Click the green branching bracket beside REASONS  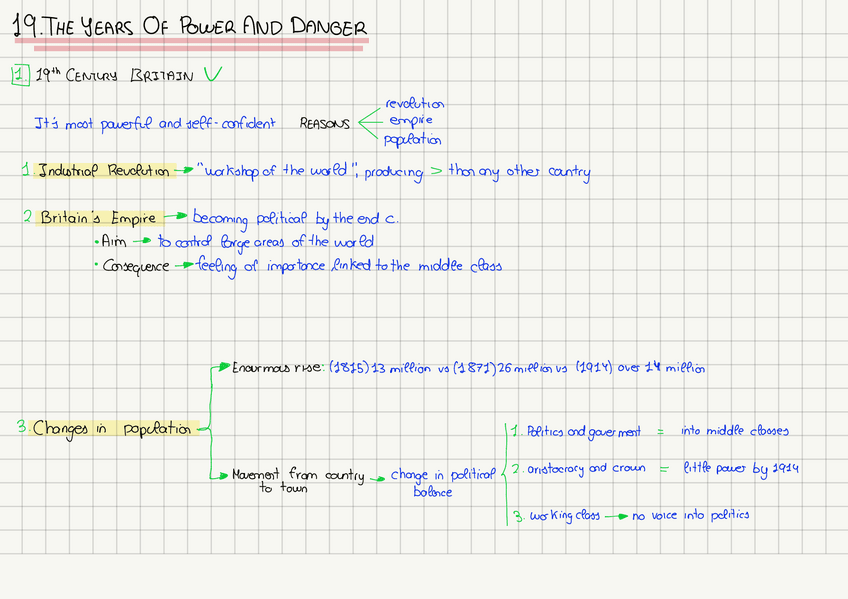(x=368, y=121)
